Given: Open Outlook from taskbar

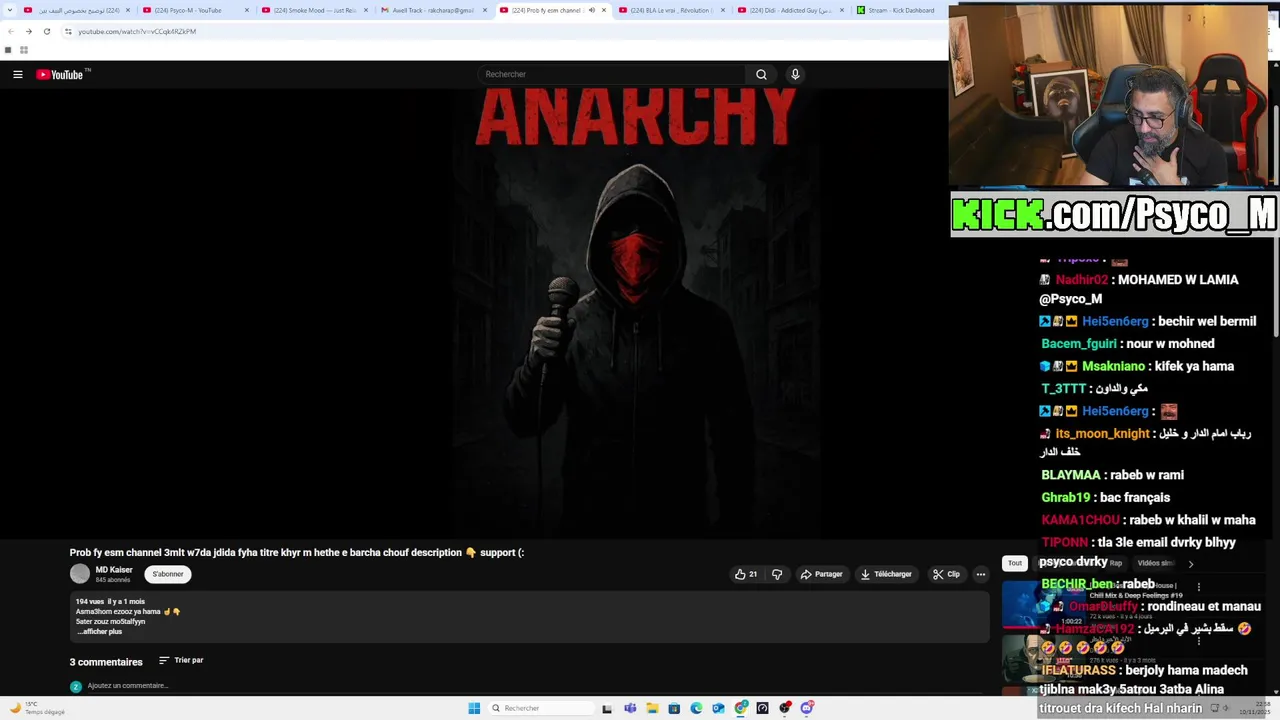Looking at the screenshot, I should tap(718, 708).
